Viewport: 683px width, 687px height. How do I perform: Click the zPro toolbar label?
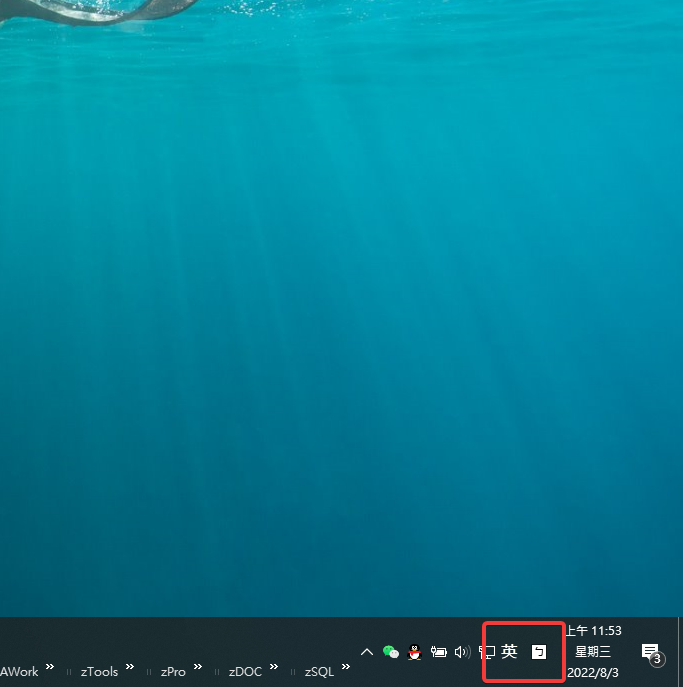[173, 672]
